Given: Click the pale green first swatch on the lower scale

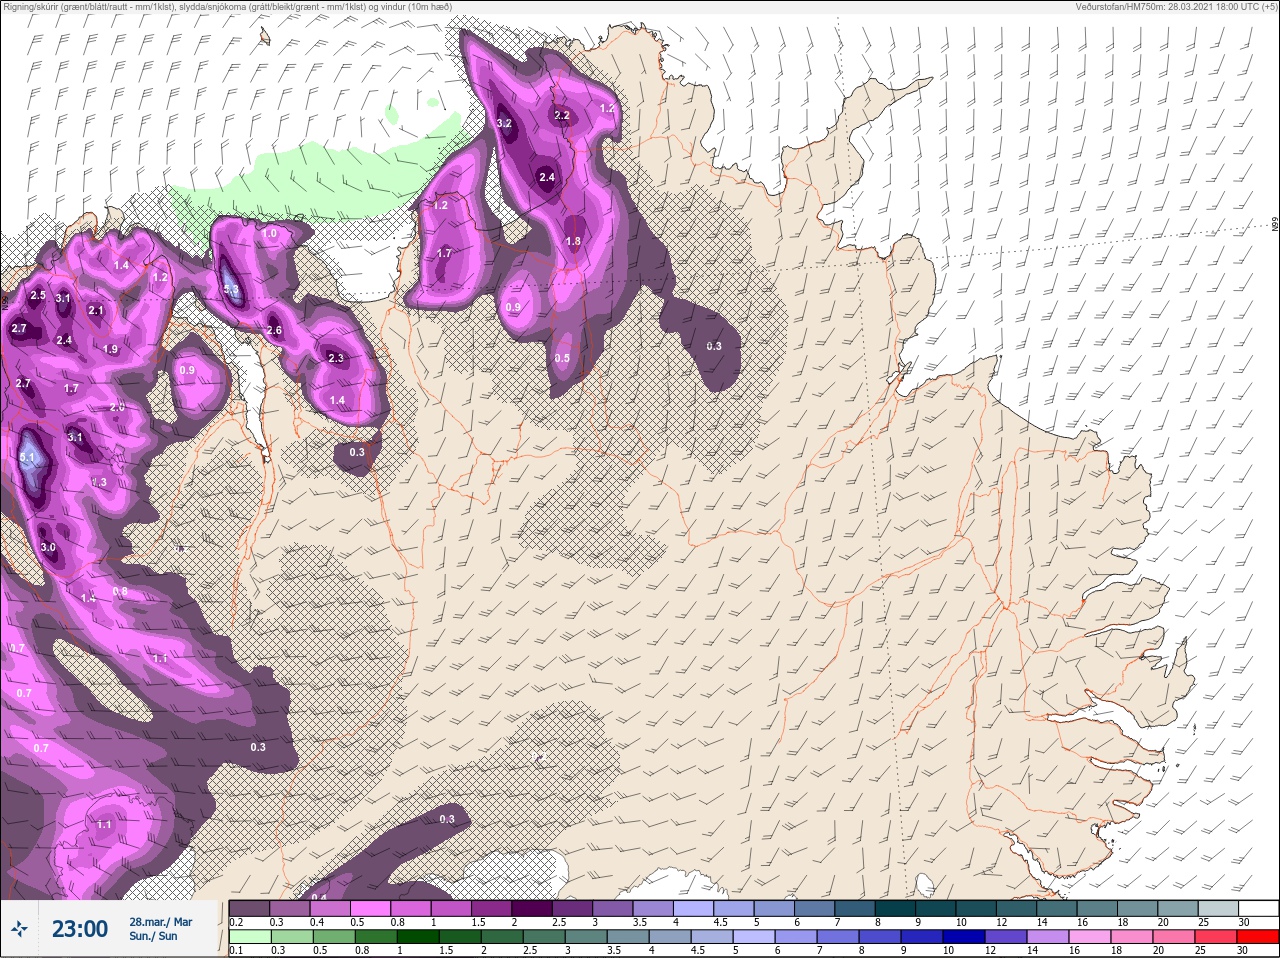Looking at the screenshot, I should pos(249,937).
